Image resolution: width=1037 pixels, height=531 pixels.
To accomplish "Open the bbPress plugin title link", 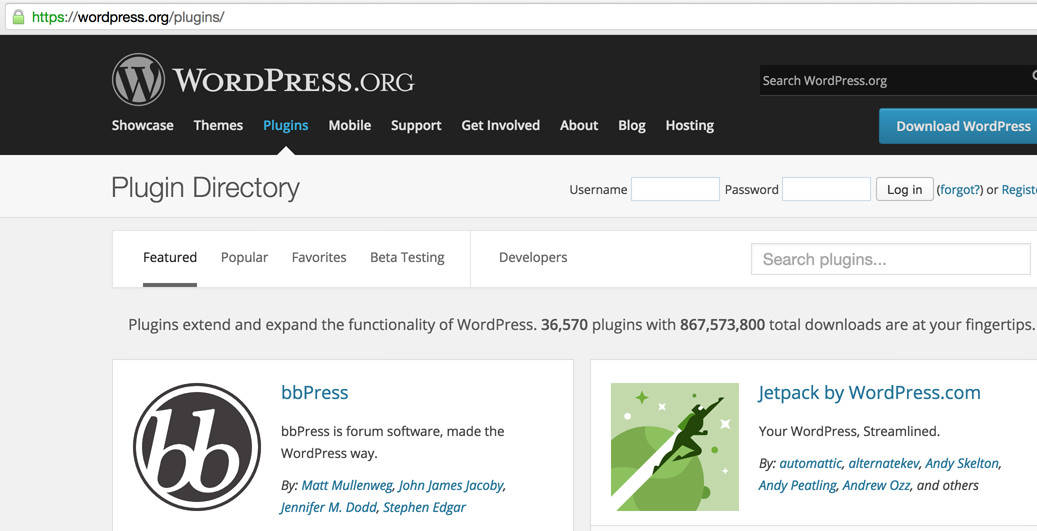I will point(315,392).
